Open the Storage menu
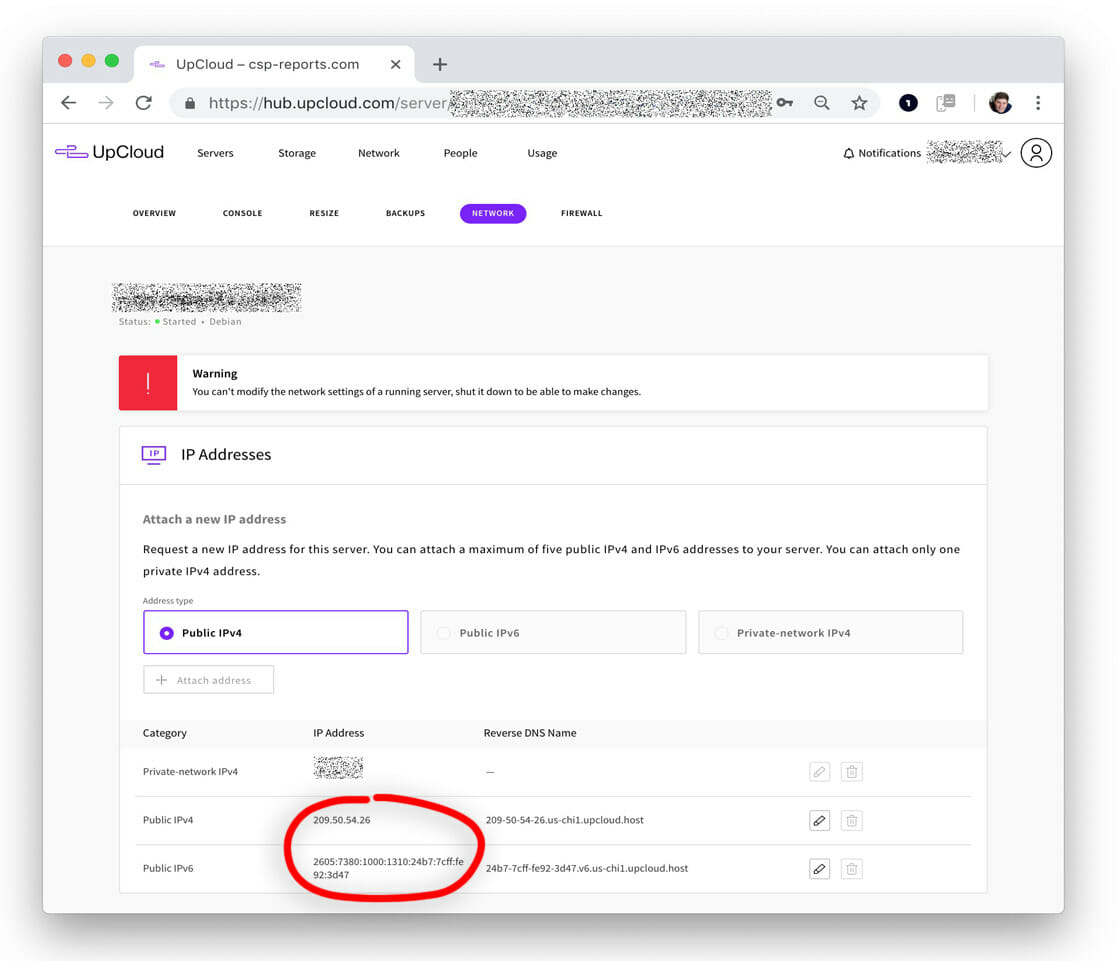1120x961 pixels. pyautogui.click(x=297, y=153)
